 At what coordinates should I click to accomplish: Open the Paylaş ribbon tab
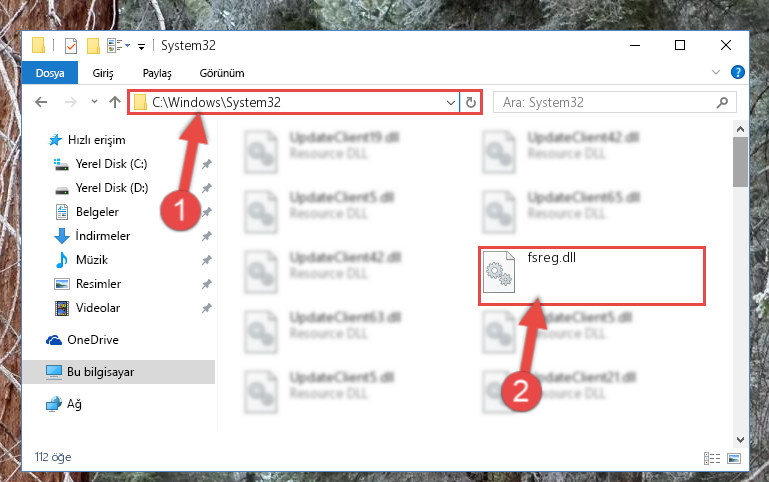pyautogui.click(x=157, y=73)
